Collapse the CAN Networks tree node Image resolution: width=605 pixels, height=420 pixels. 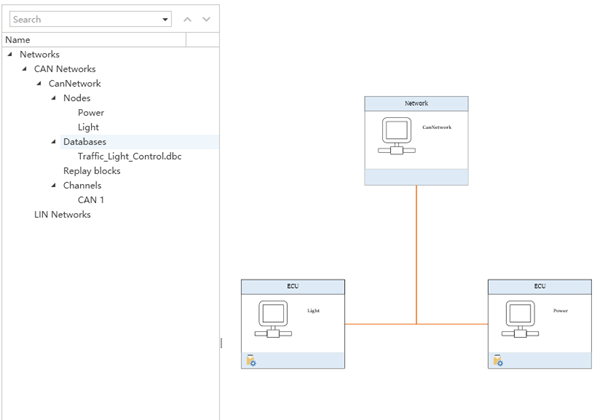[24, 69]
